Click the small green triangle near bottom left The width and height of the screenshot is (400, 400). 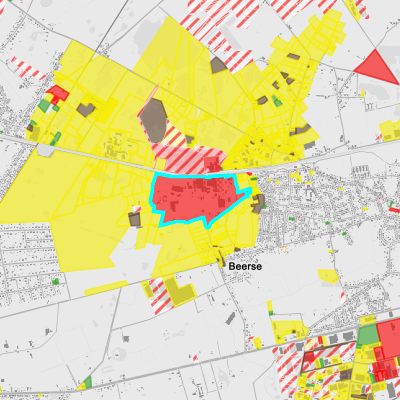point(88,382)
